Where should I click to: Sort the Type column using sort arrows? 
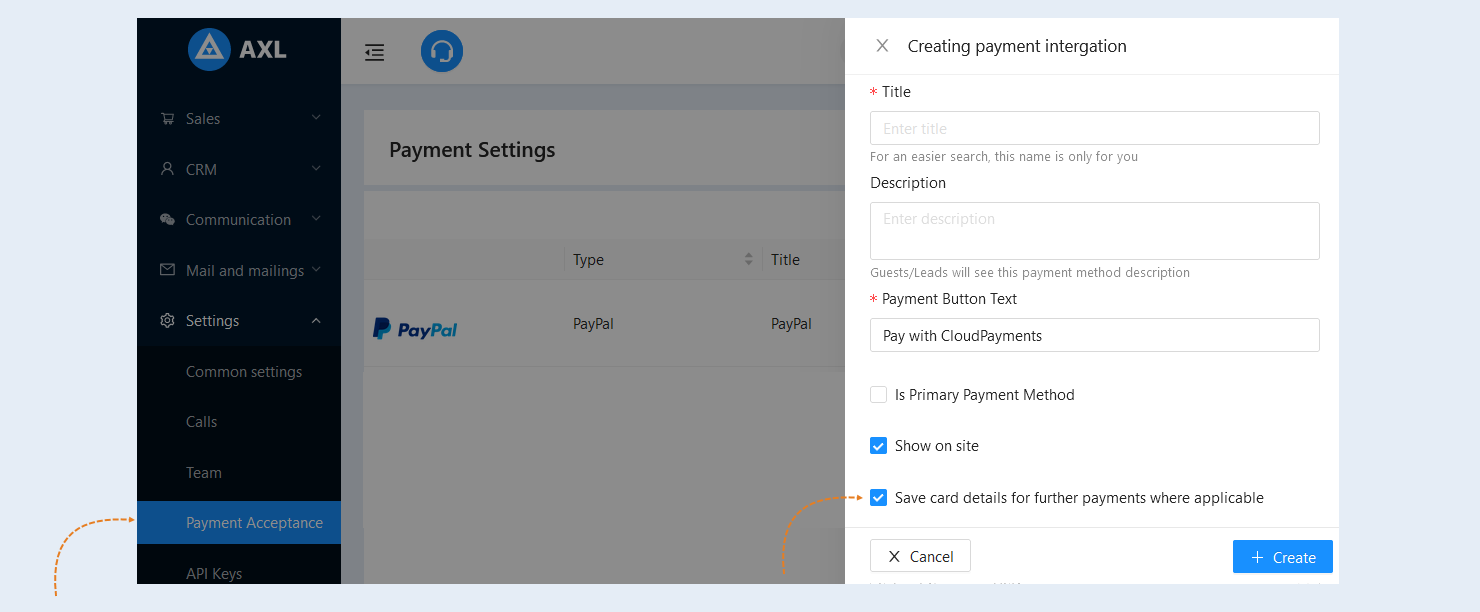[x=748, y=259]
